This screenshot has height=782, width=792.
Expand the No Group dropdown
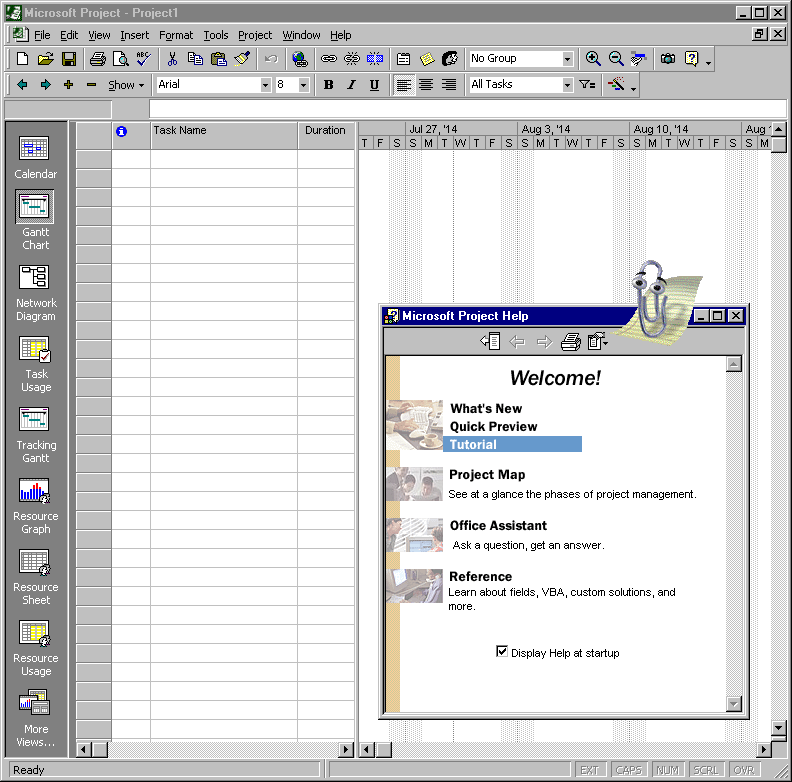[x=568, y=59]
